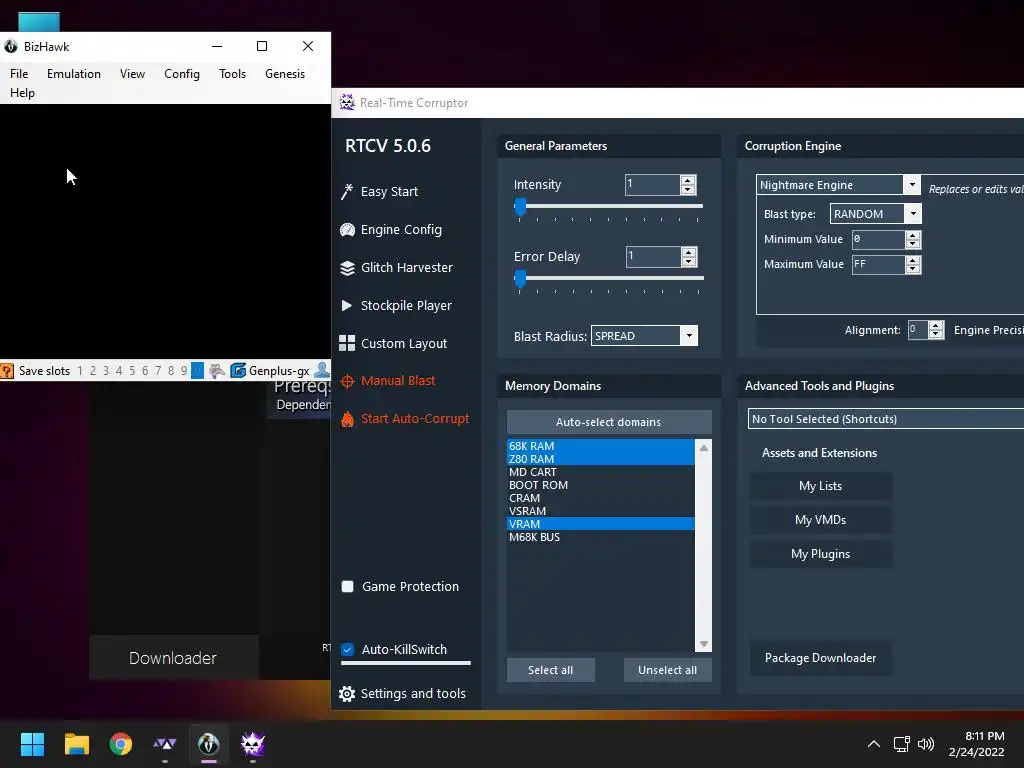Click the user profile icon in BizHawk status bar
This screenshot has width=1024, height=768.
pyautogui.click(x=322, y=370)
